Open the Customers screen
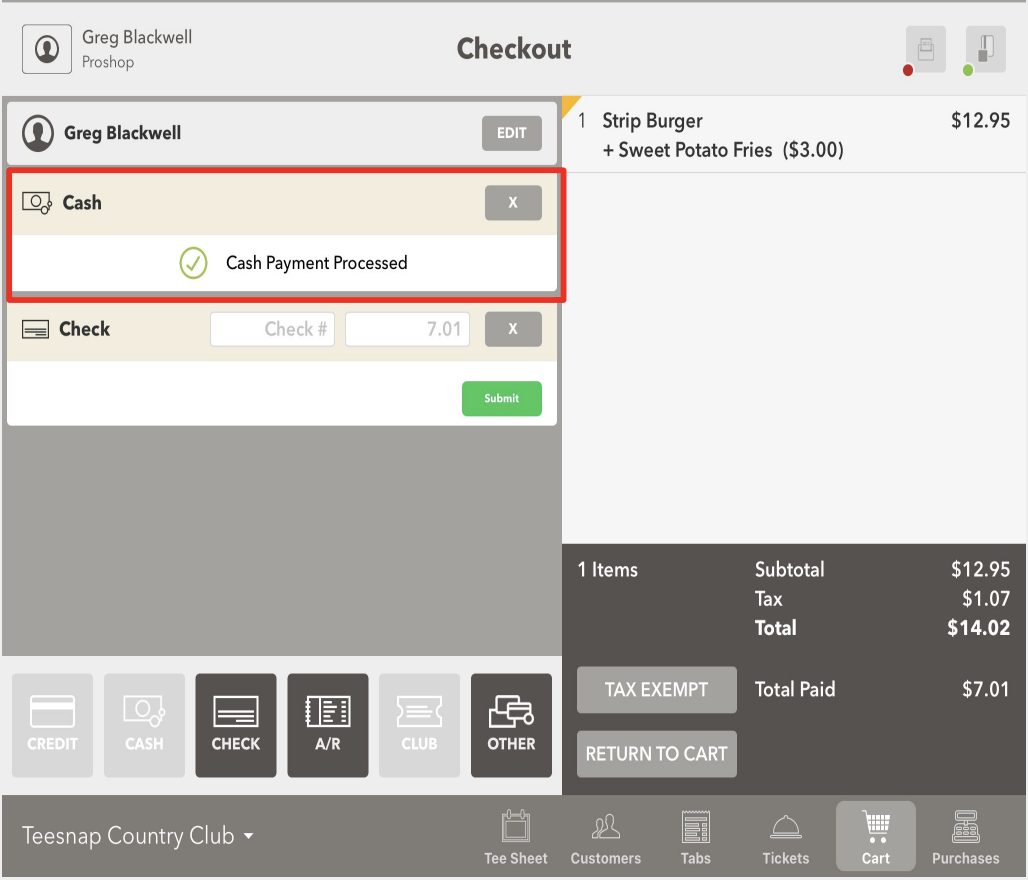 [605, 836]
